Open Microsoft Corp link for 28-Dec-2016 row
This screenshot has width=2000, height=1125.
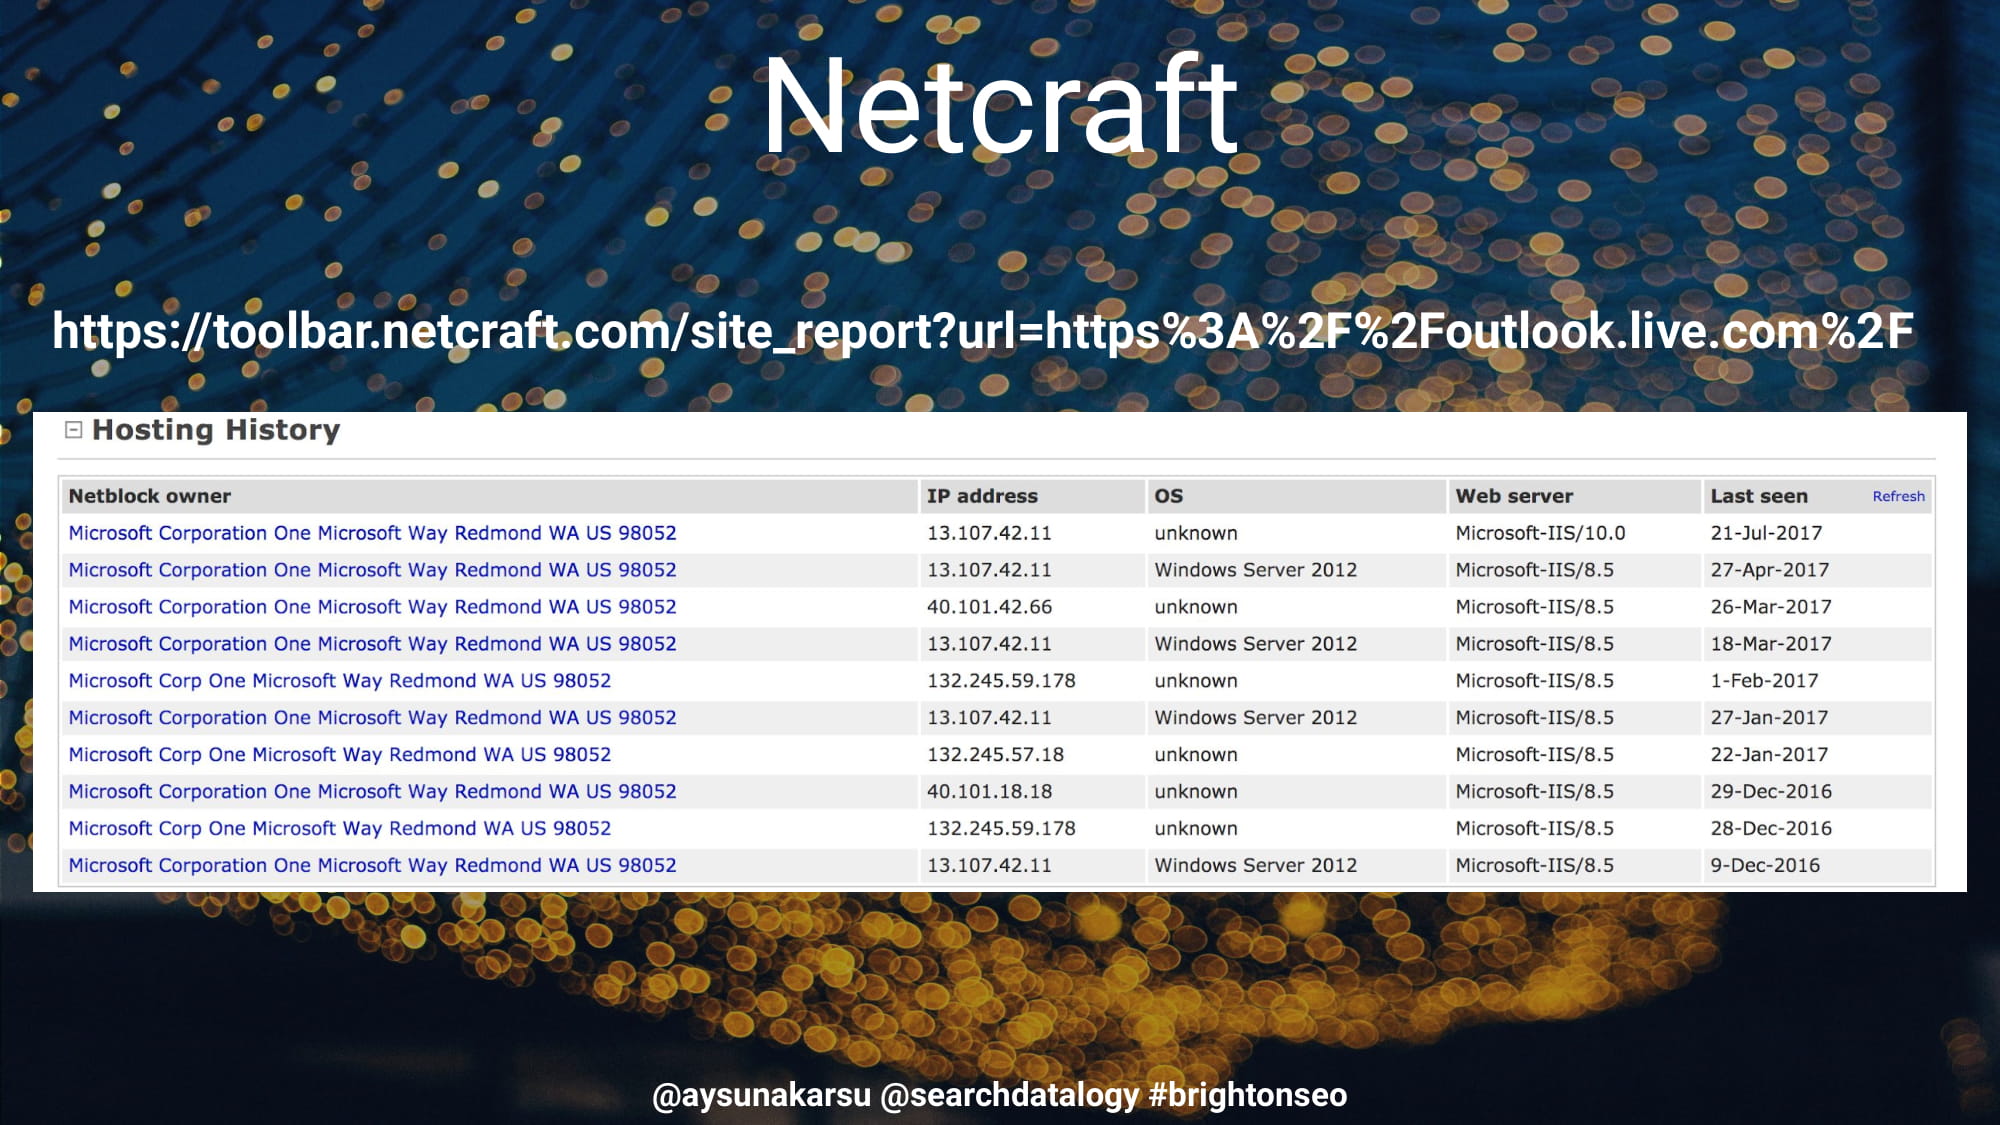click(340, 829)
